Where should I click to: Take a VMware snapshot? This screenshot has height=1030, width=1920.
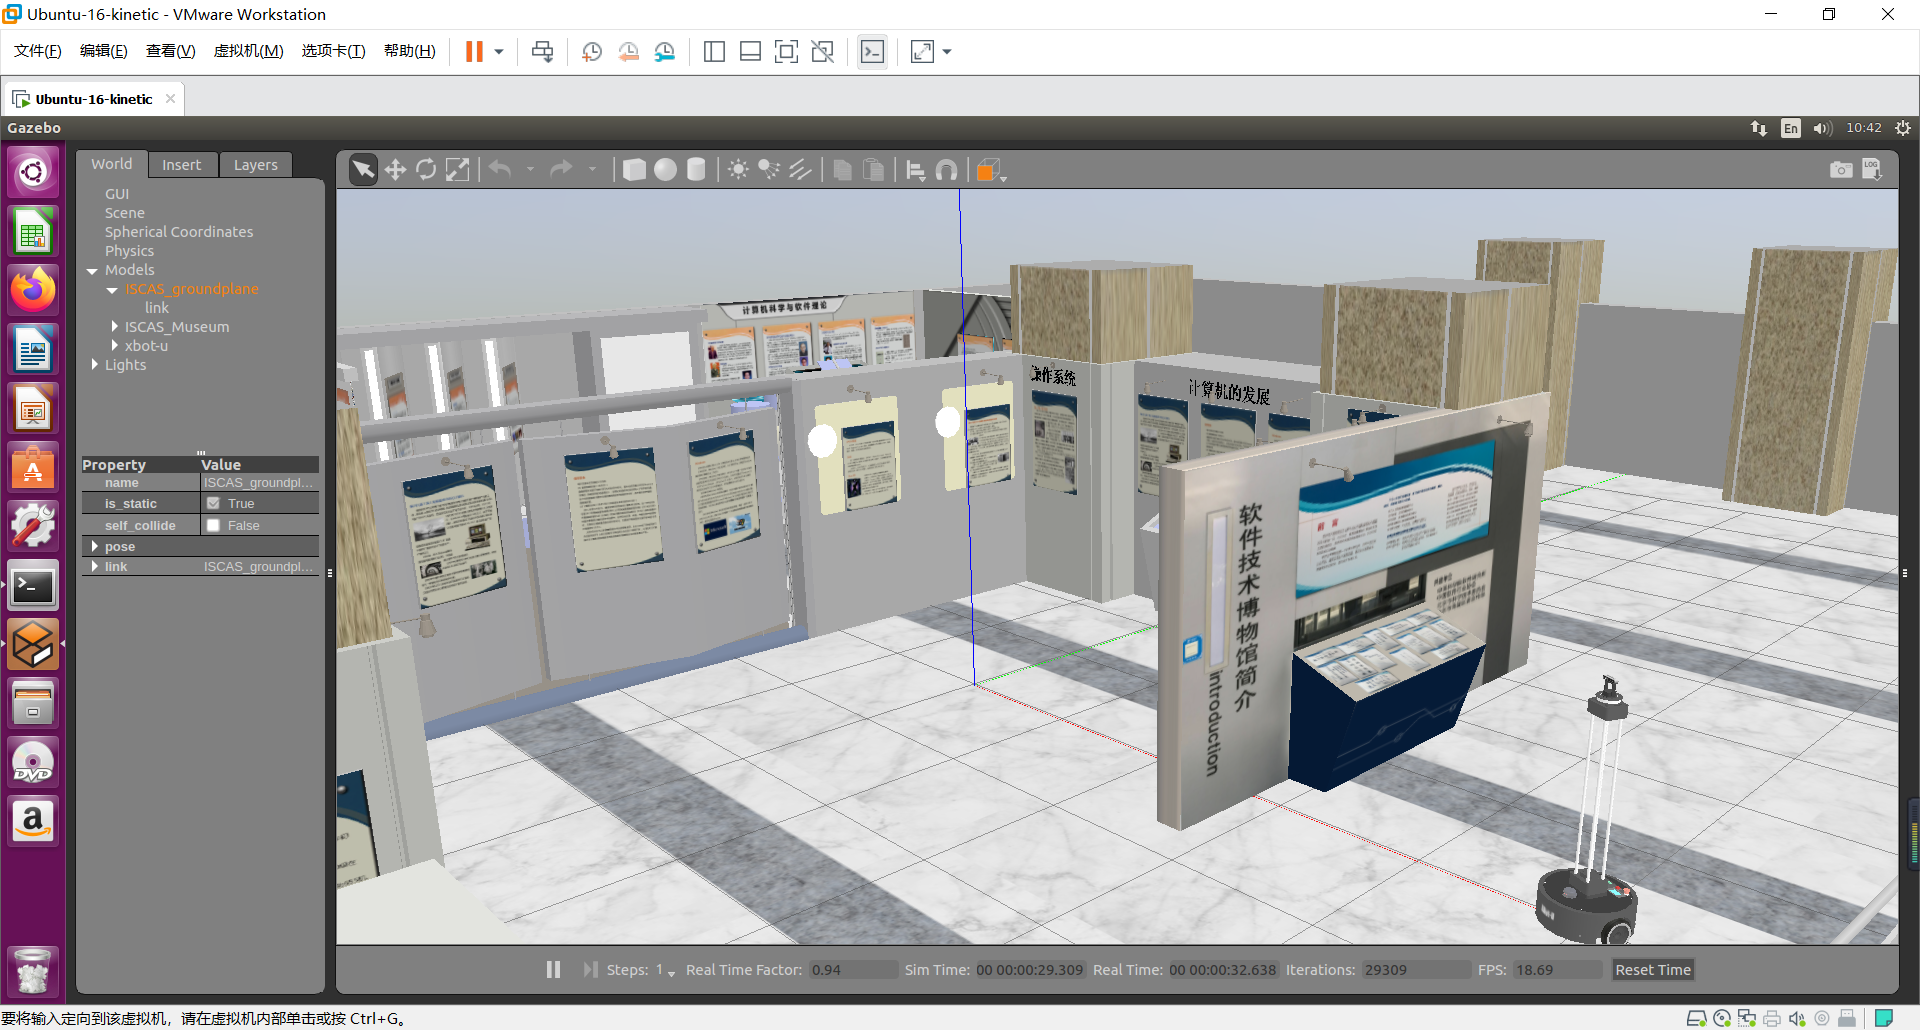[592, 52]
